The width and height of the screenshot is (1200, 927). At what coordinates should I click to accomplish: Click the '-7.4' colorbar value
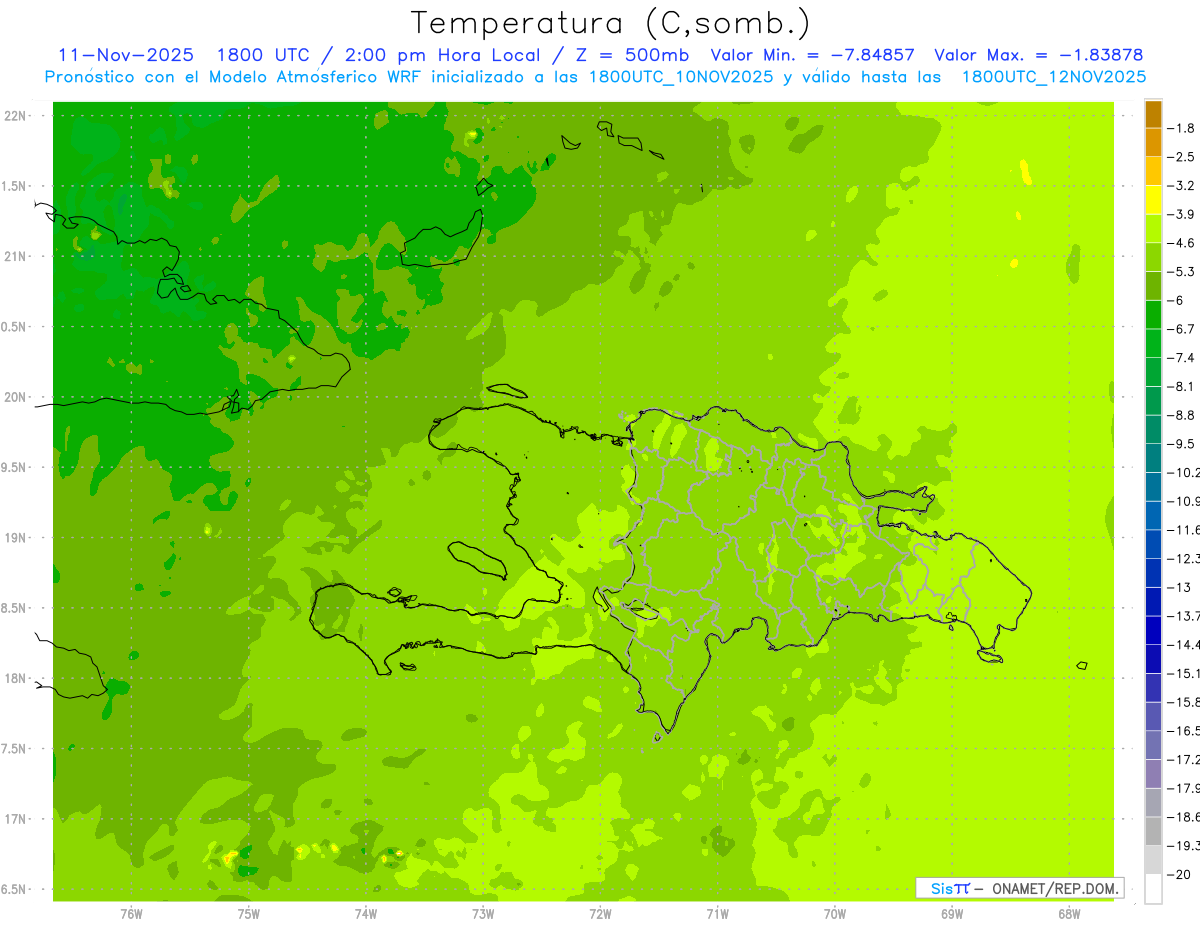(x=1180, y=358)
